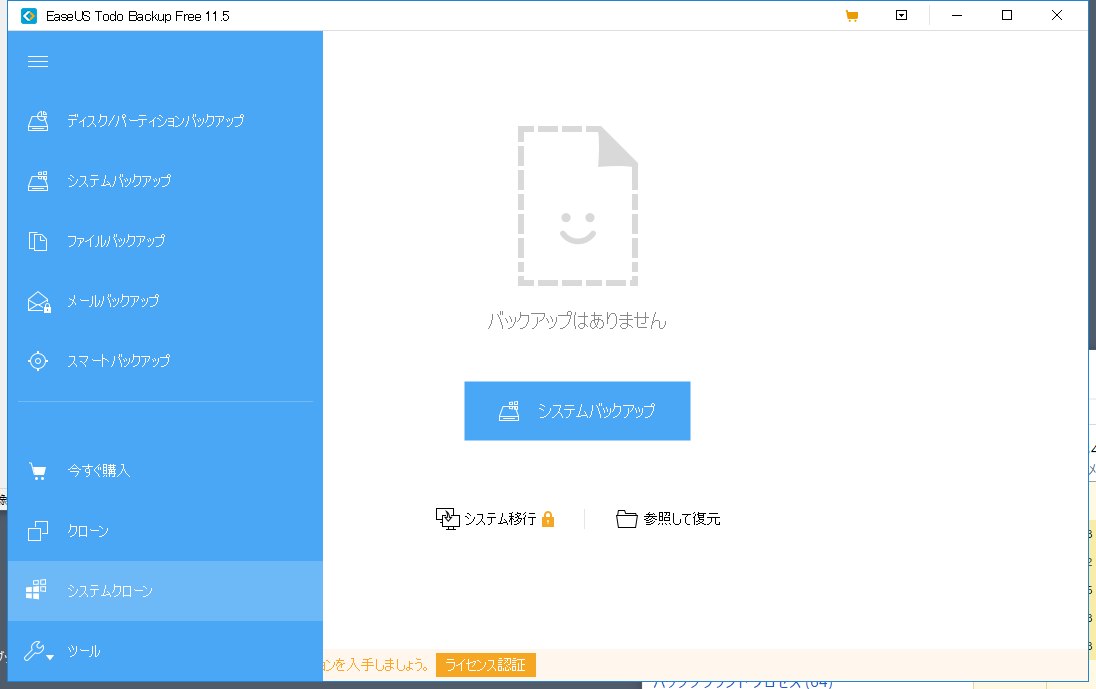Open システムバックアップ from the sidebar icon
Image resolution: width=1096 pixels, height=689 pixels.
[37, 180]
